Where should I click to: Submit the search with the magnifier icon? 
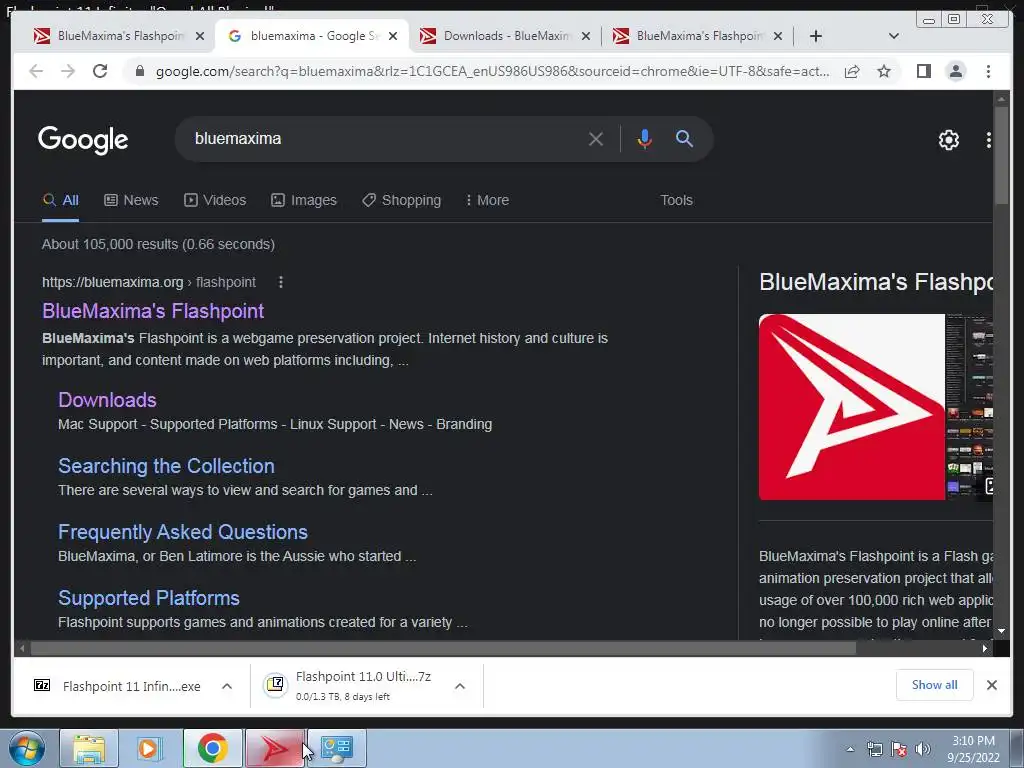point(684,138)
